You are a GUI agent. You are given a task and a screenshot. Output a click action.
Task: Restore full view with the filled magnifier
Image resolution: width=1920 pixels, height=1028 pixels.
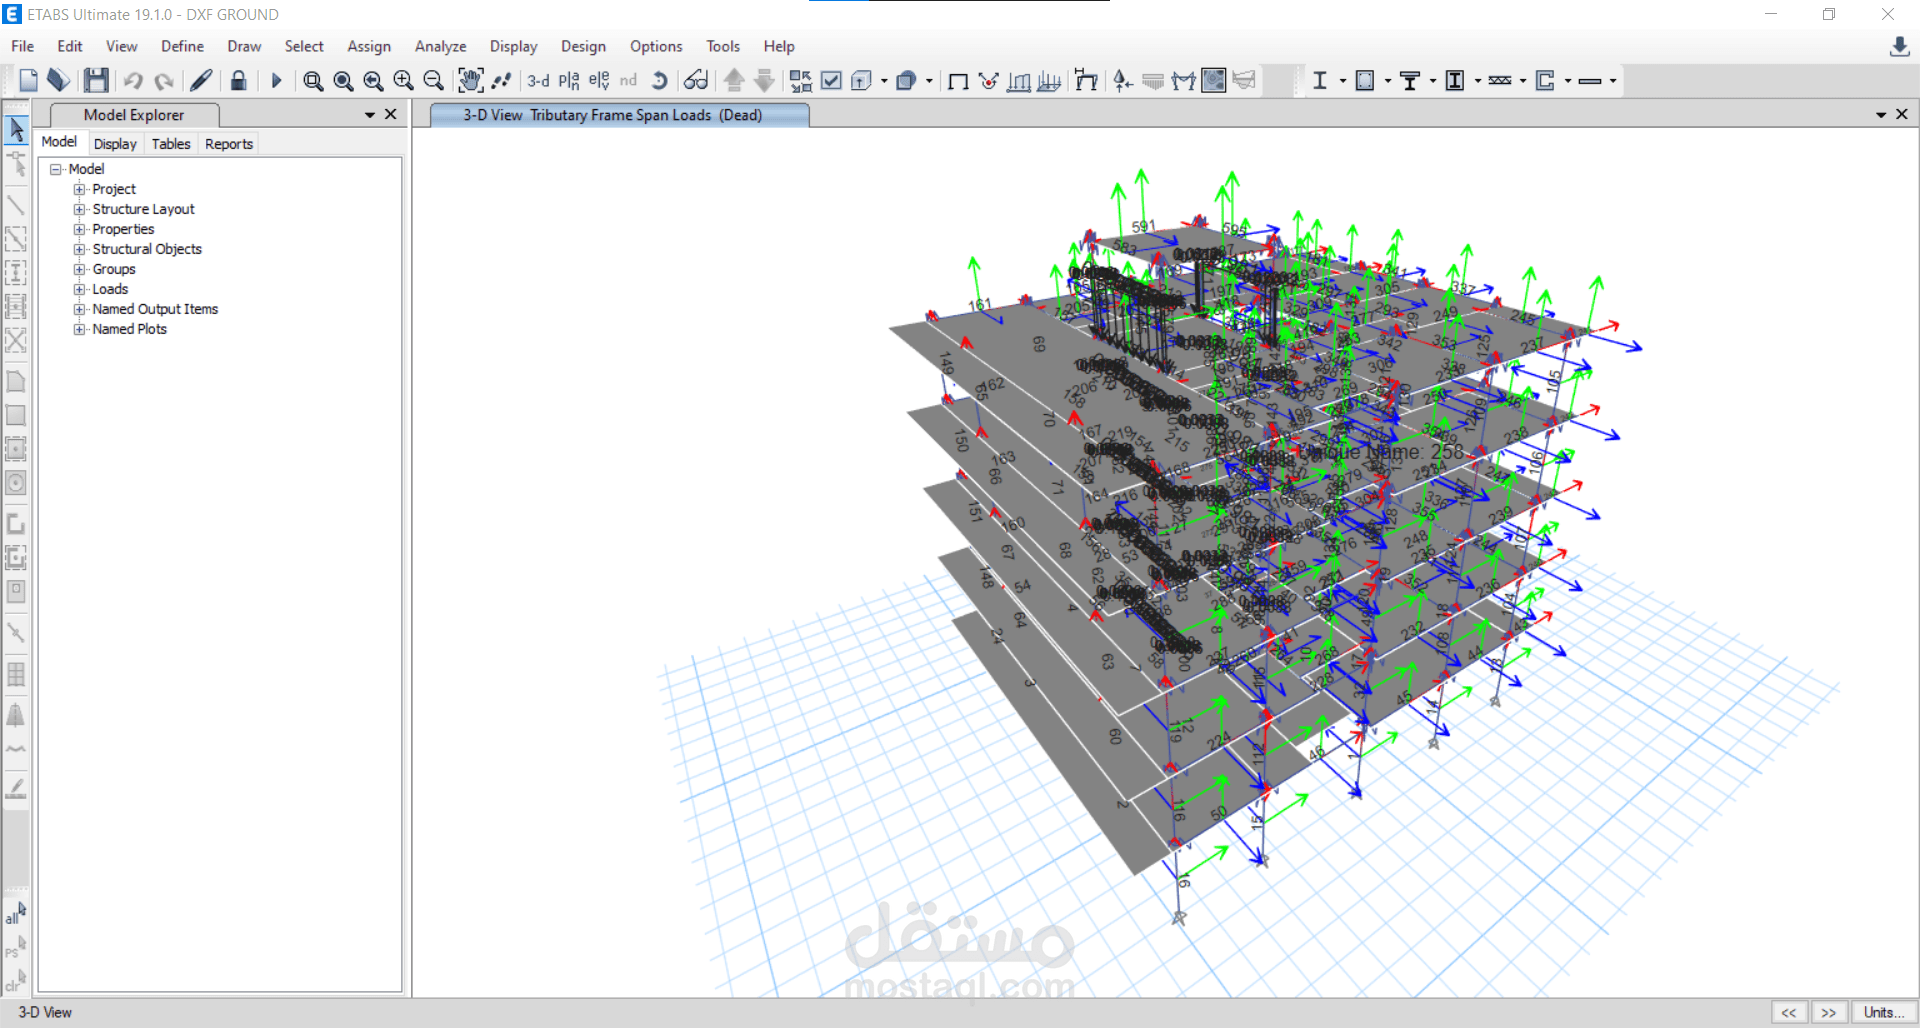(x=343, y=81)
